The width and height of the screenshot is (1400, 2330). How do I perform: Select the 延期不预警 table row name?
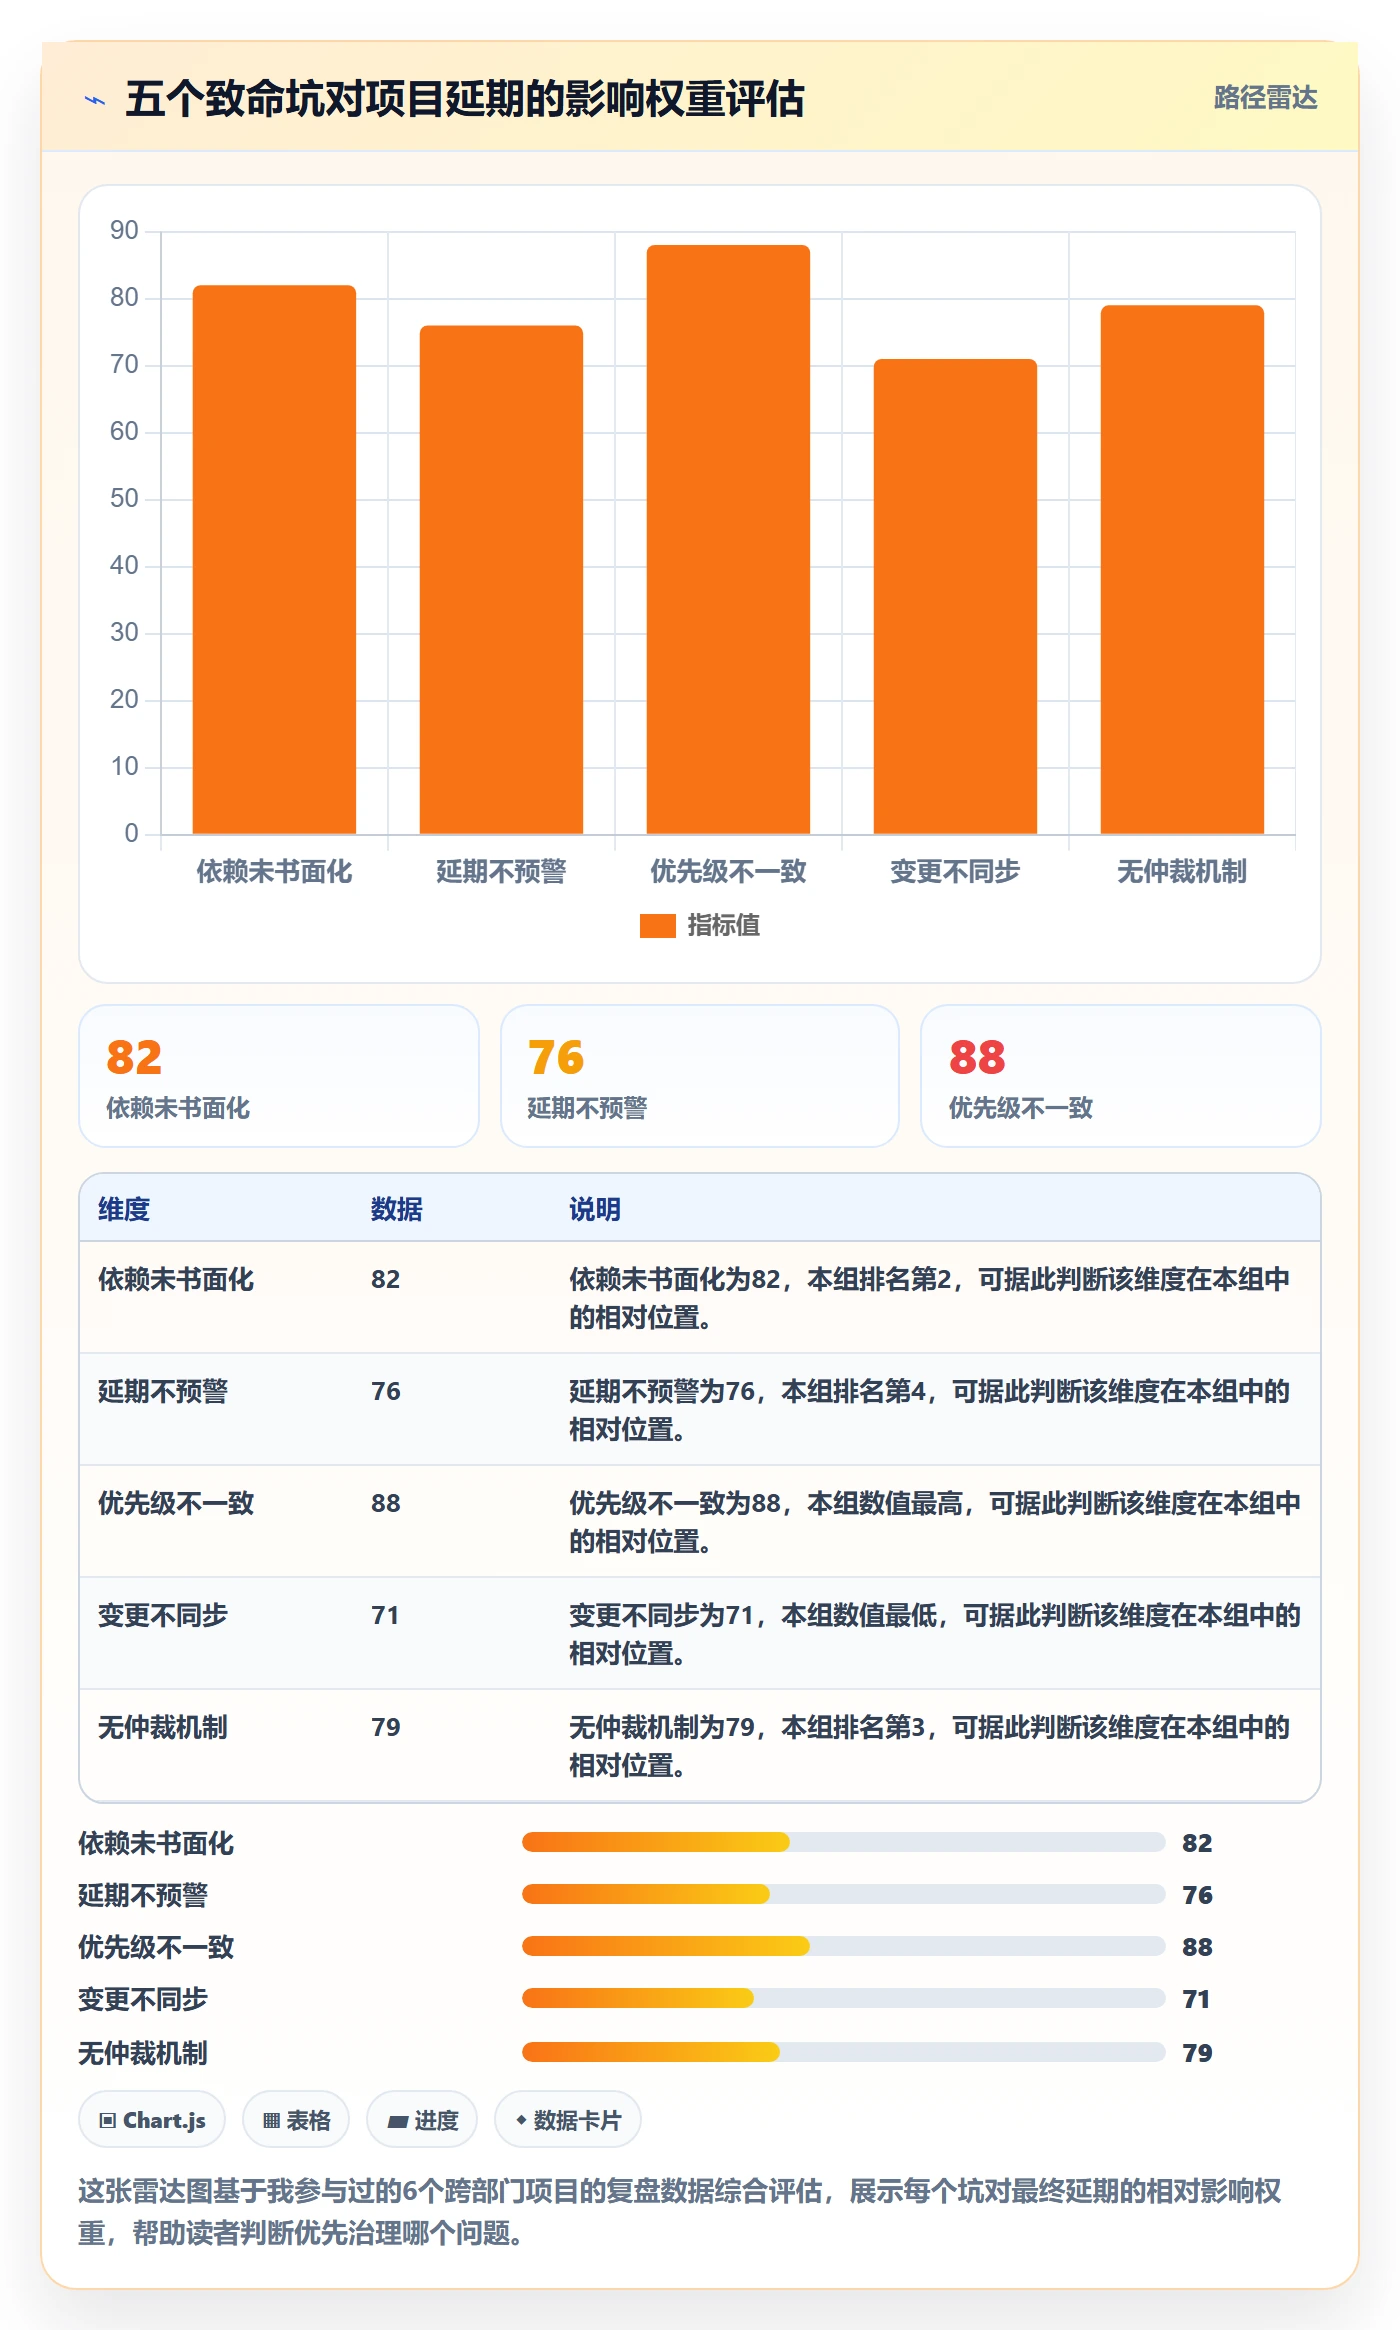pyautogui.click(x=163, y=1391)
